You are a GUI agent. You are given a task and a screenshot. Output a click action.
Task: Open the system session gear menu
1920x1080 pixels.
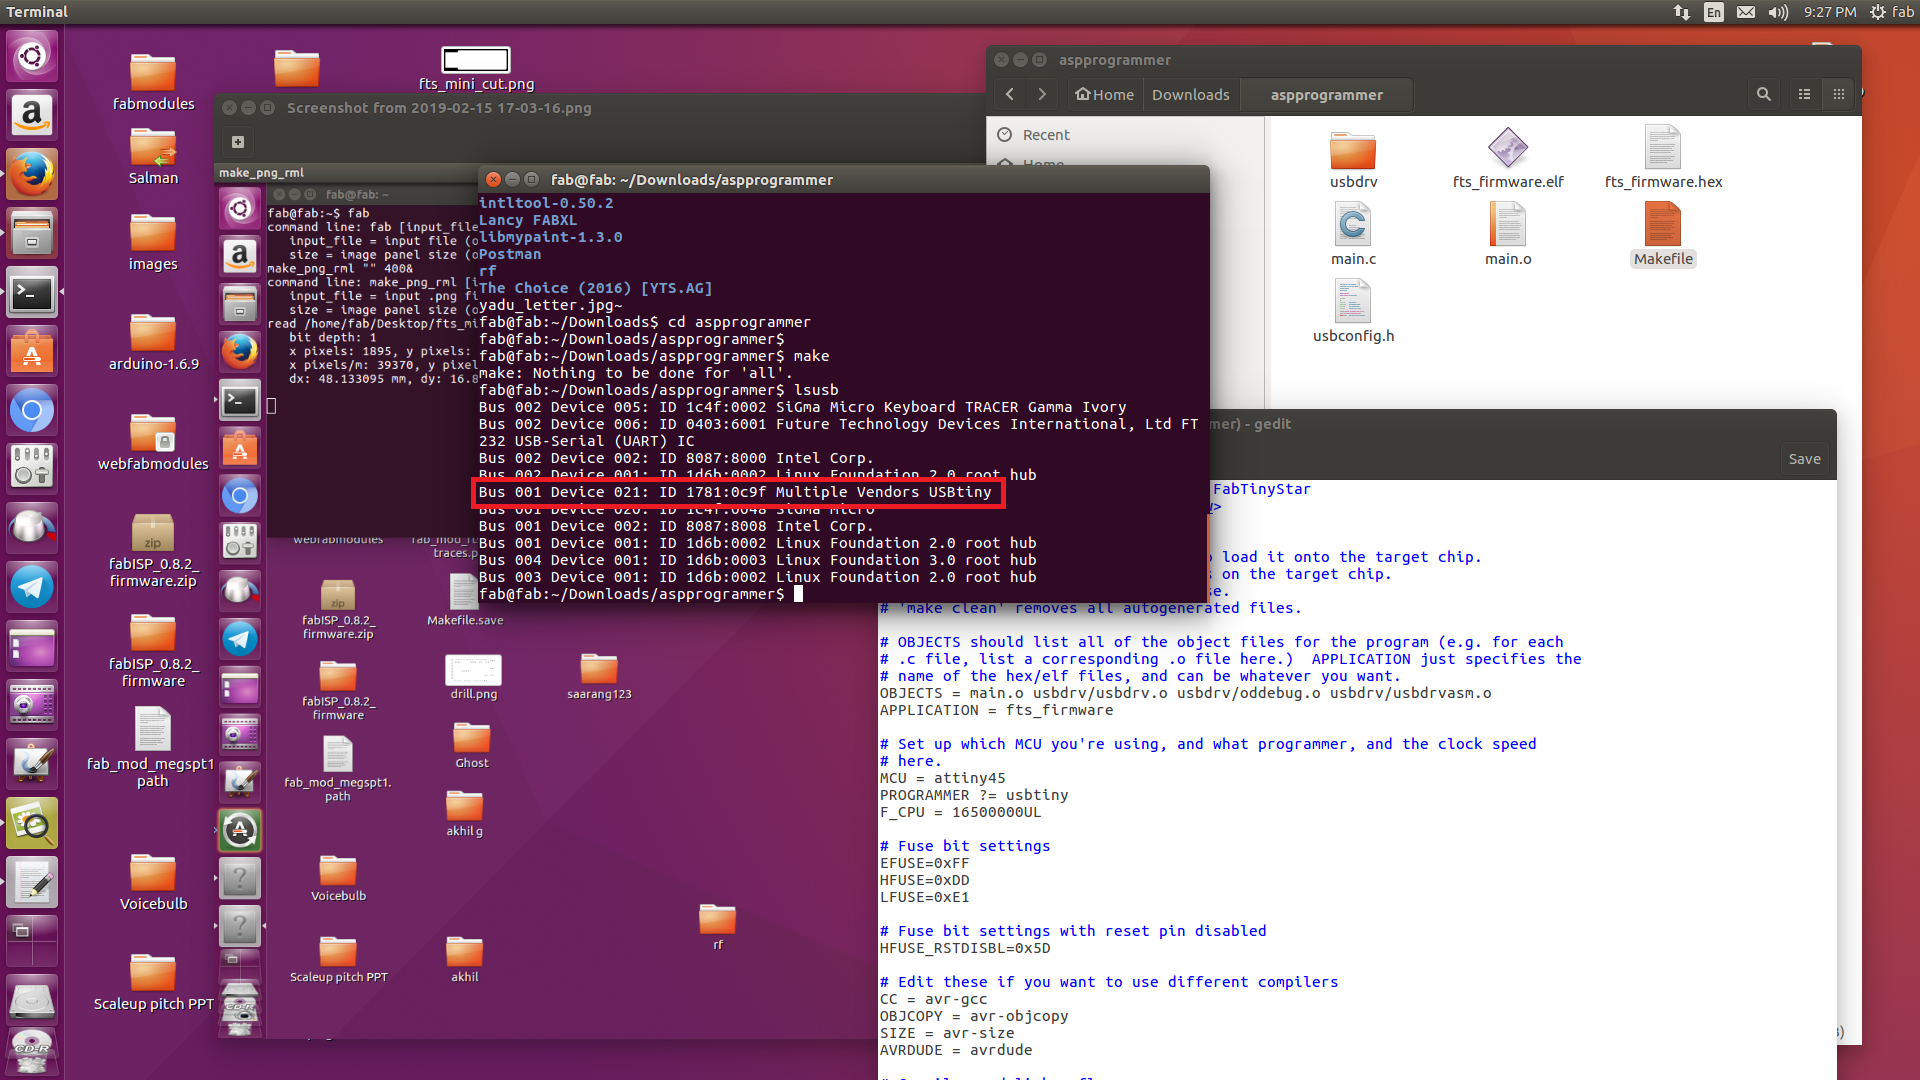1879,12
